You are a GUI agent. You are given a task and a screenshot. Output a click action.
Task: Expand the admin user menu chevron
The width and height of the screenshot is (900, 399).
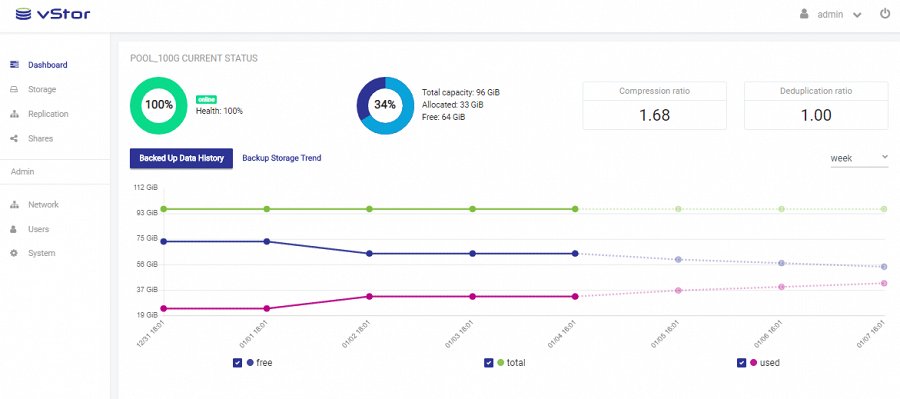tap(857, 16)
